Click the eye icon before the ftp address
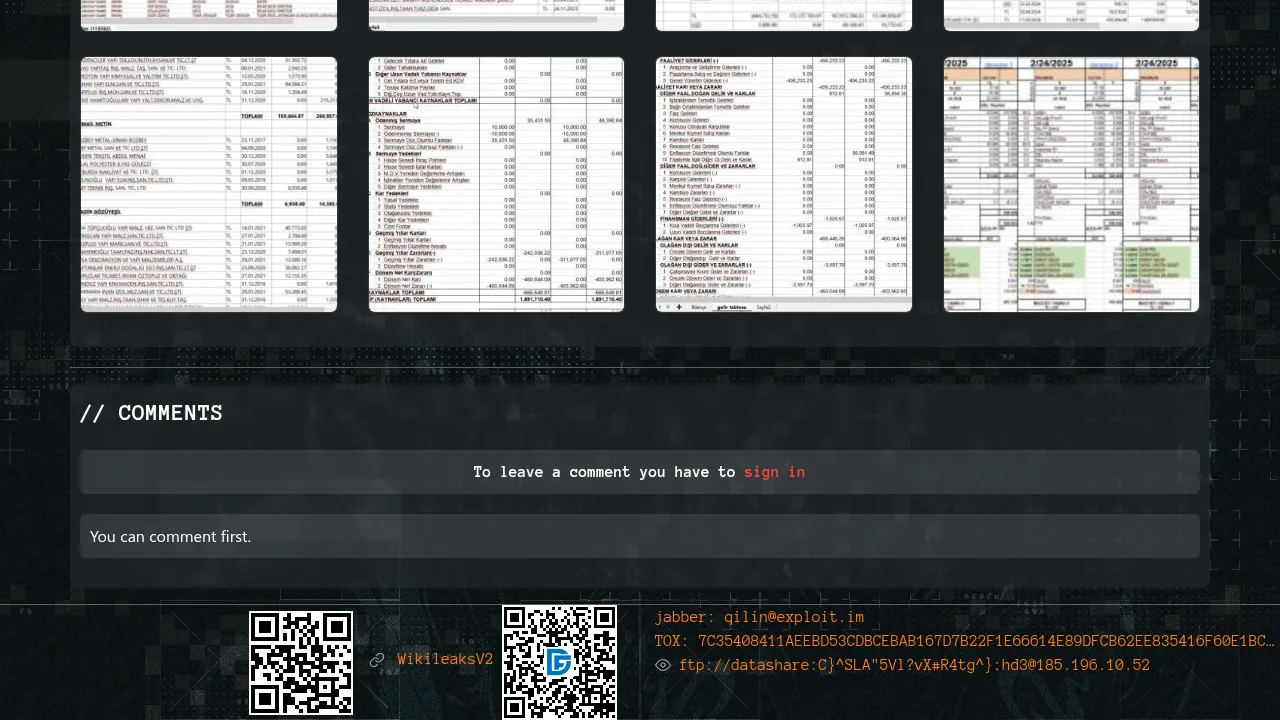The image size is (1280, 720). point(663,665)
